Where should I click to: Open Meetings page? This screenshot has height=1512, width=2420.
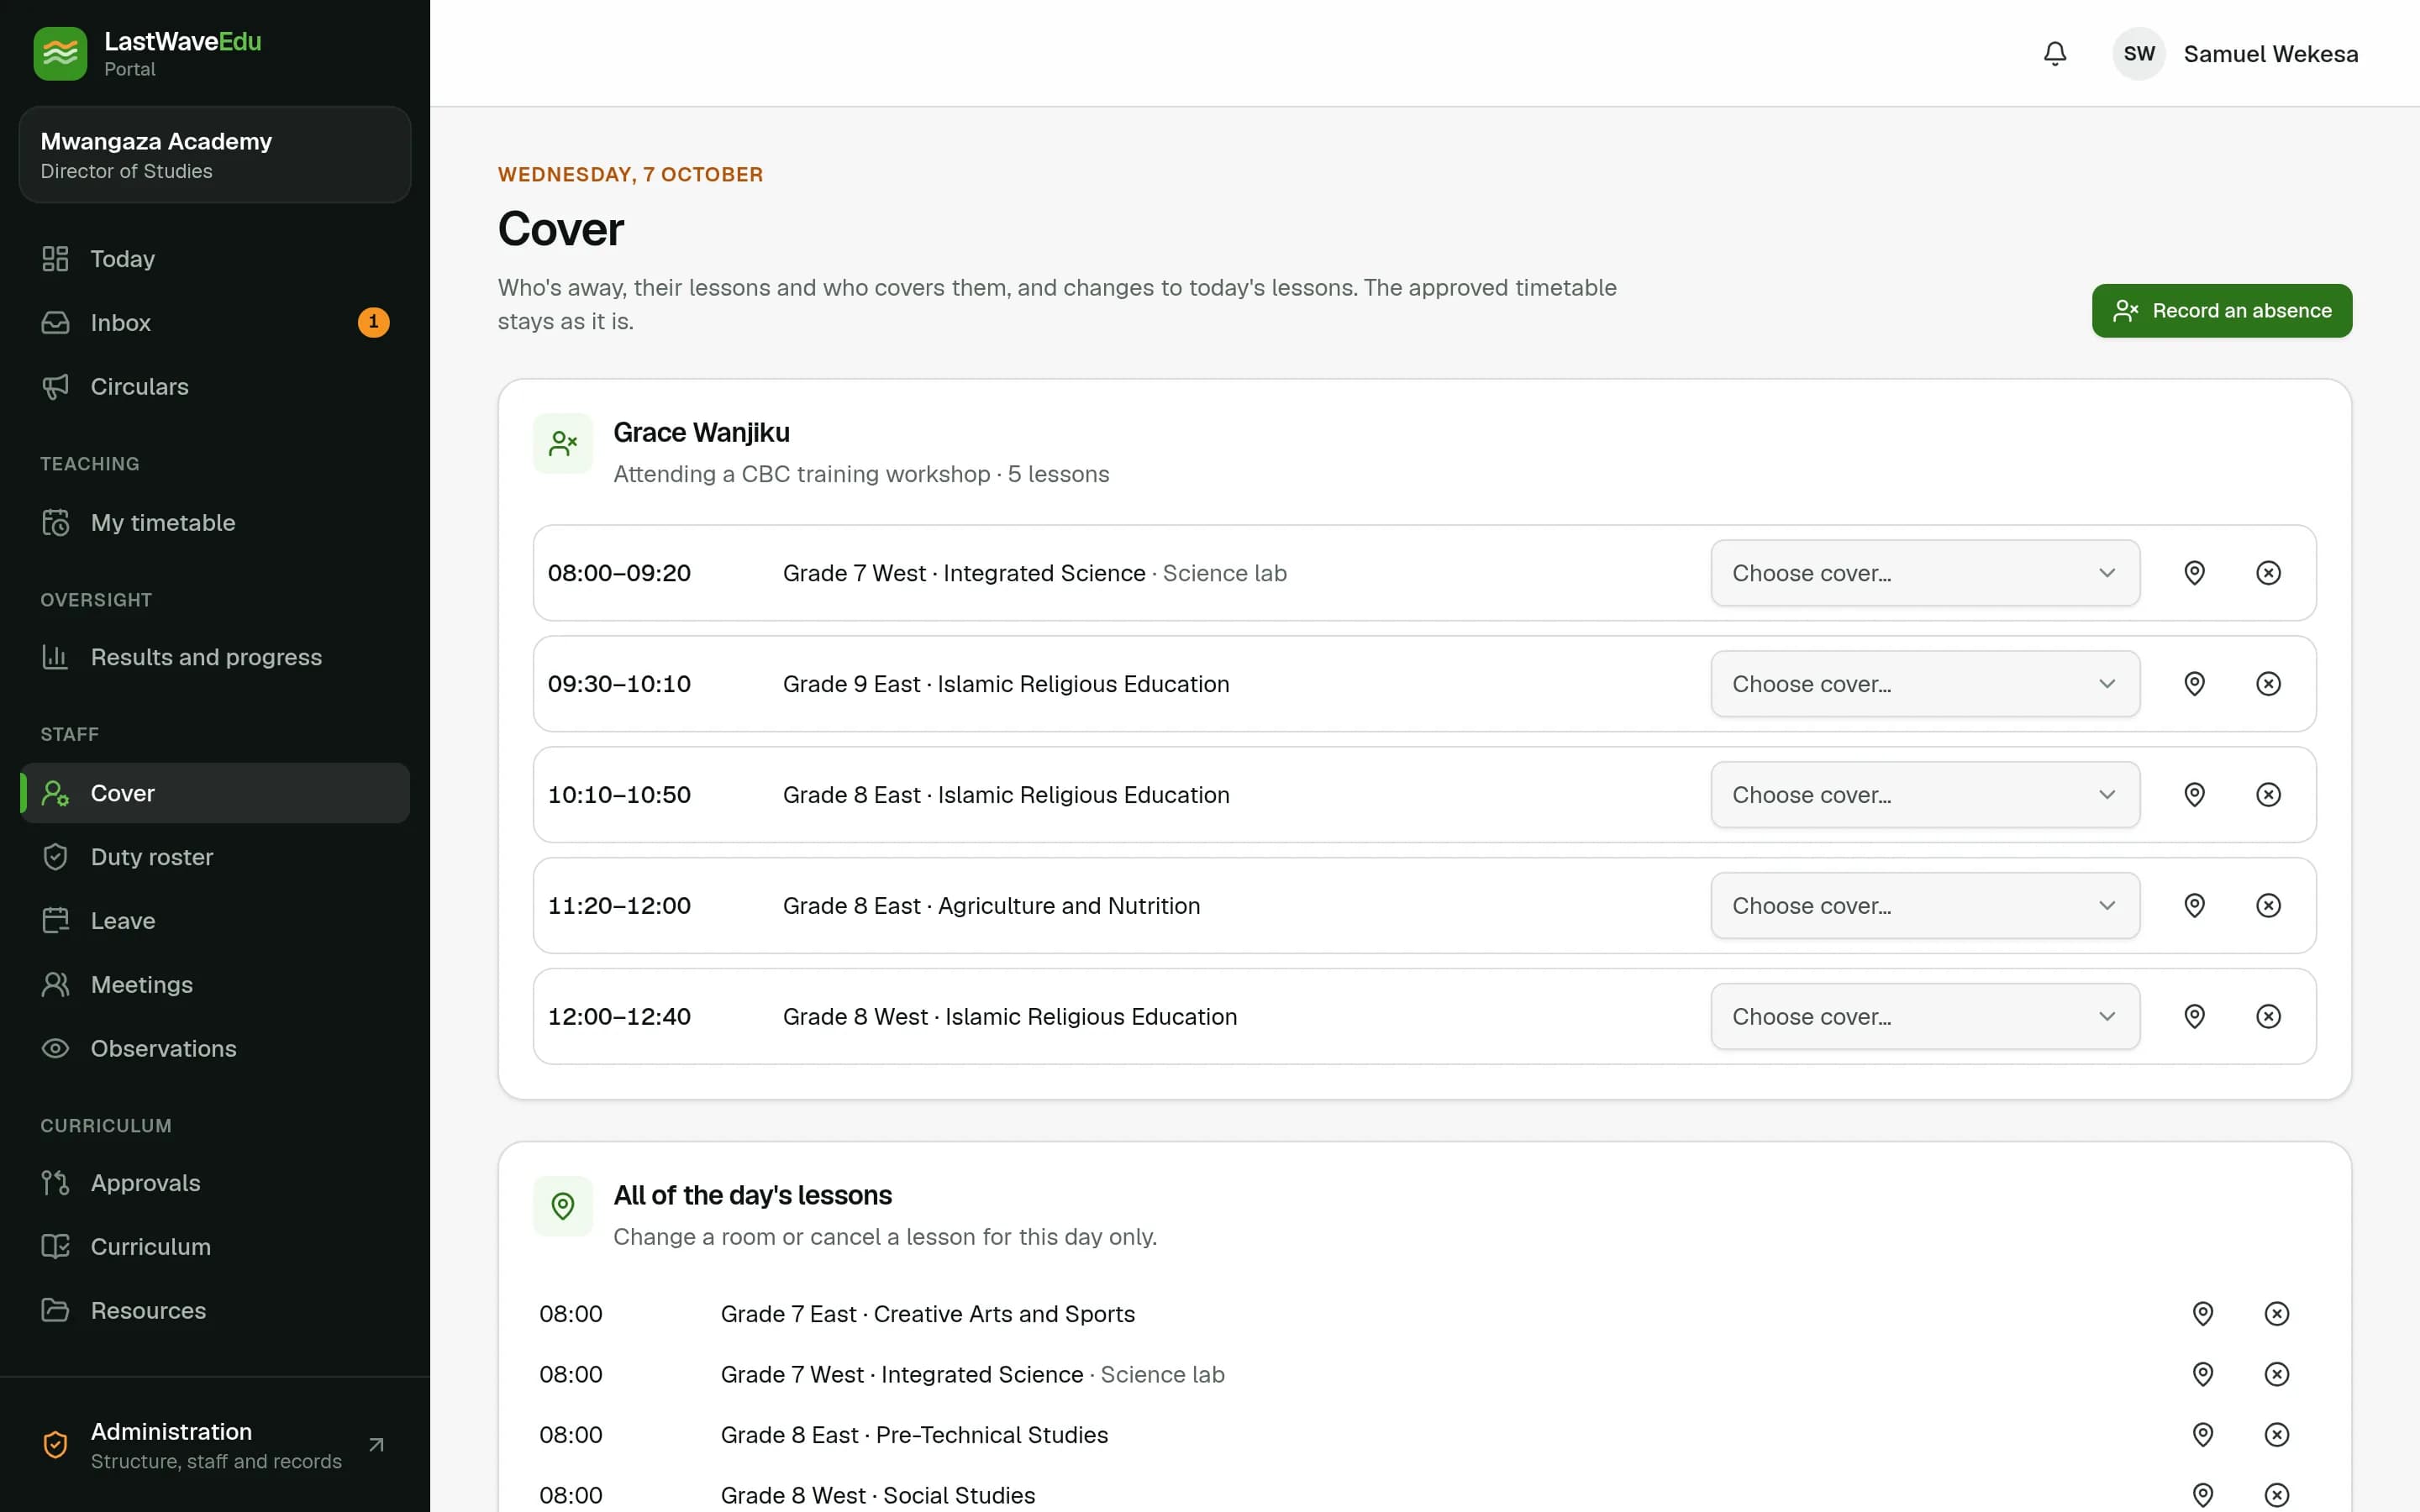[215, 985]
